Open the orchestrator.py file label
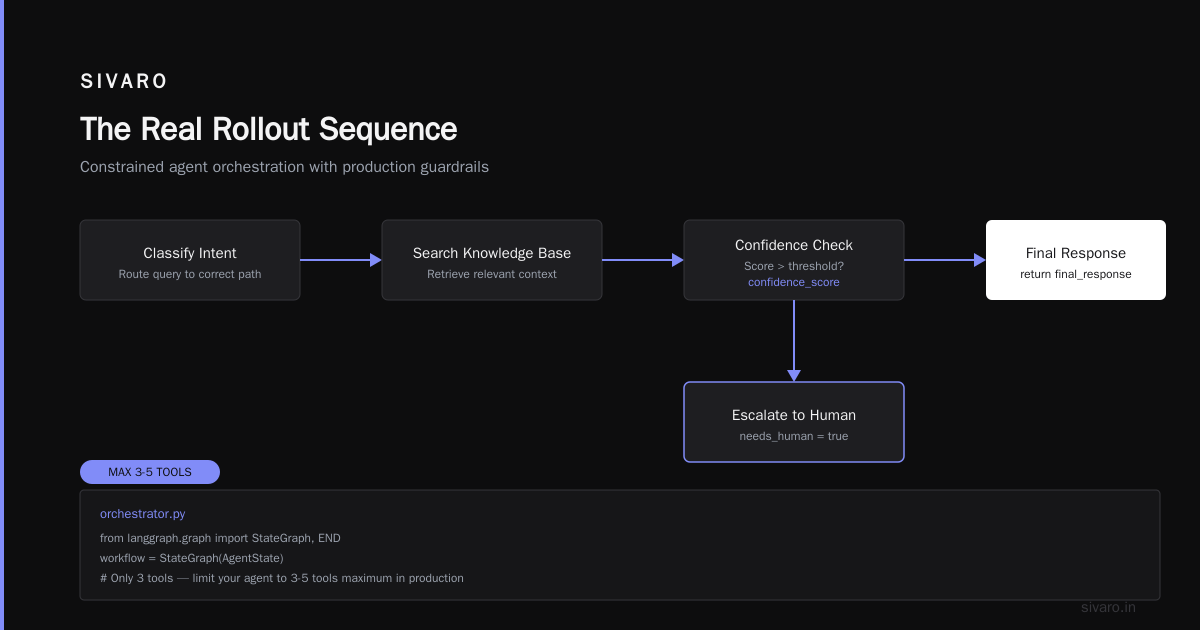 pos(142,514)
